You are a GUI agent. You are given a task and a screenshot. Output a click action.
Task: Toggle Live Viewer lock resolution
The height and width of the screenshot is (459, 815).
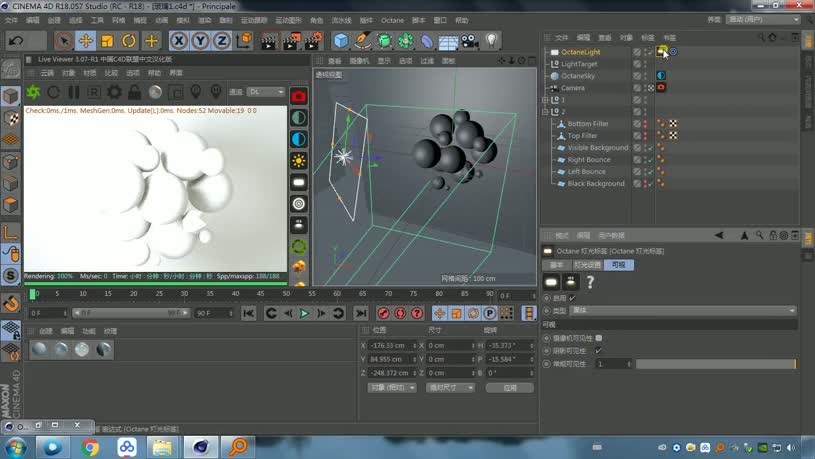point(135,92)
